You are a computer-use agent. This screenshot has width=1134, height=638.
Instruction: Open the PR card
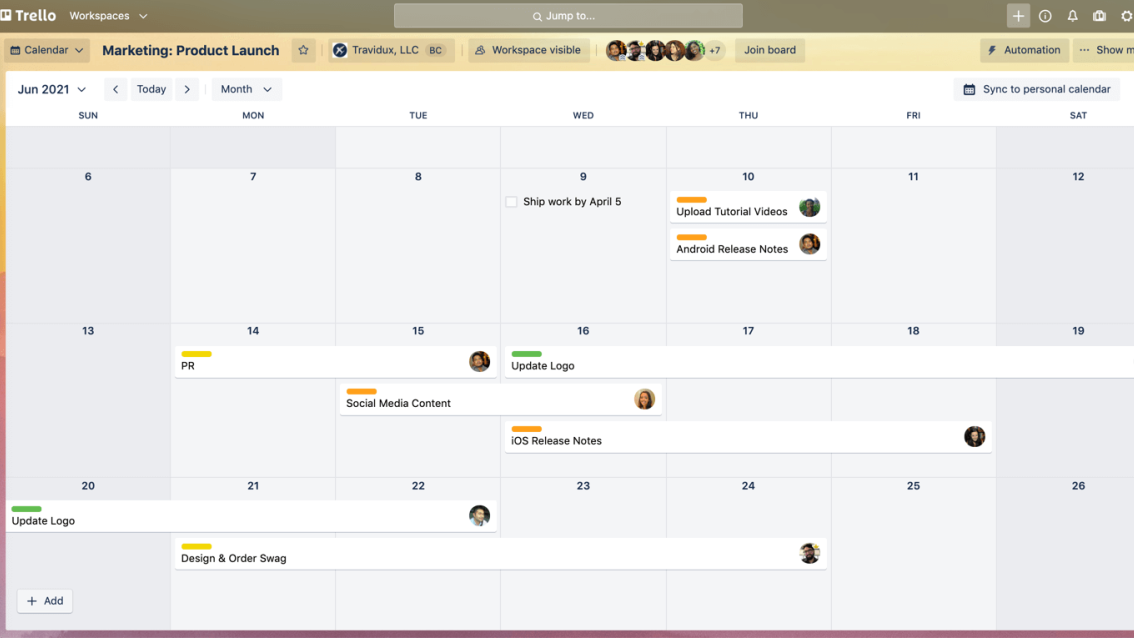pos(336,362)
